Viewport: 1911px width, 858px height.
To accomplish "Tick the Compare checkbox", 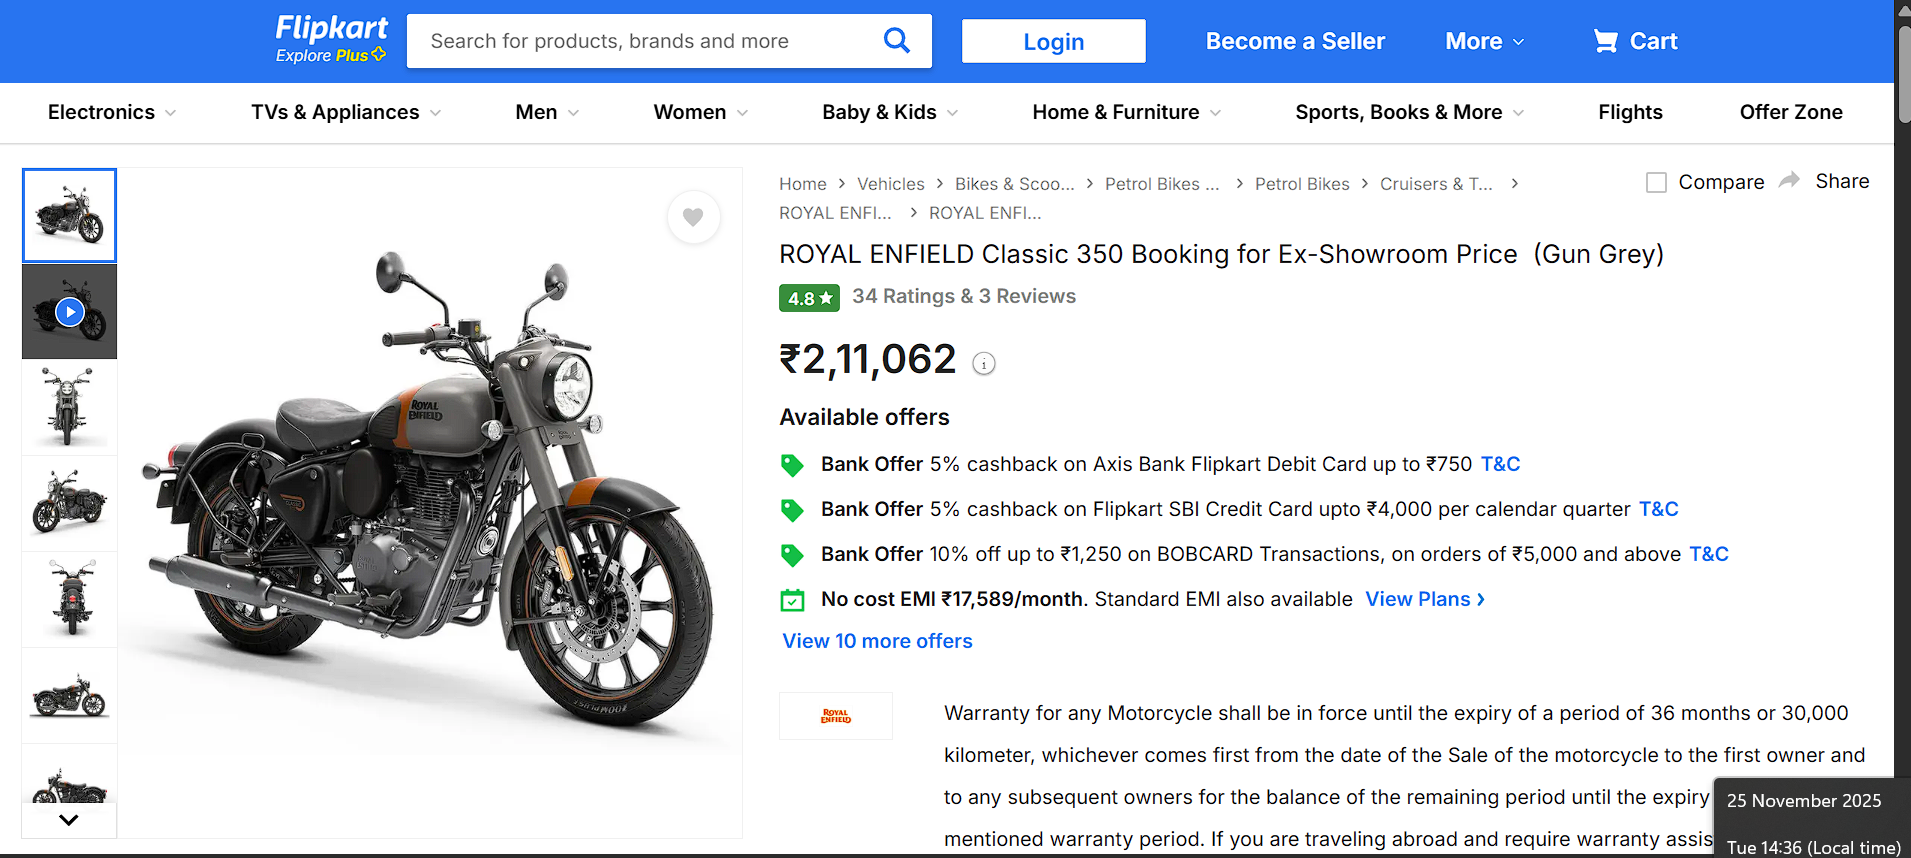I will tap(1656, 183).
